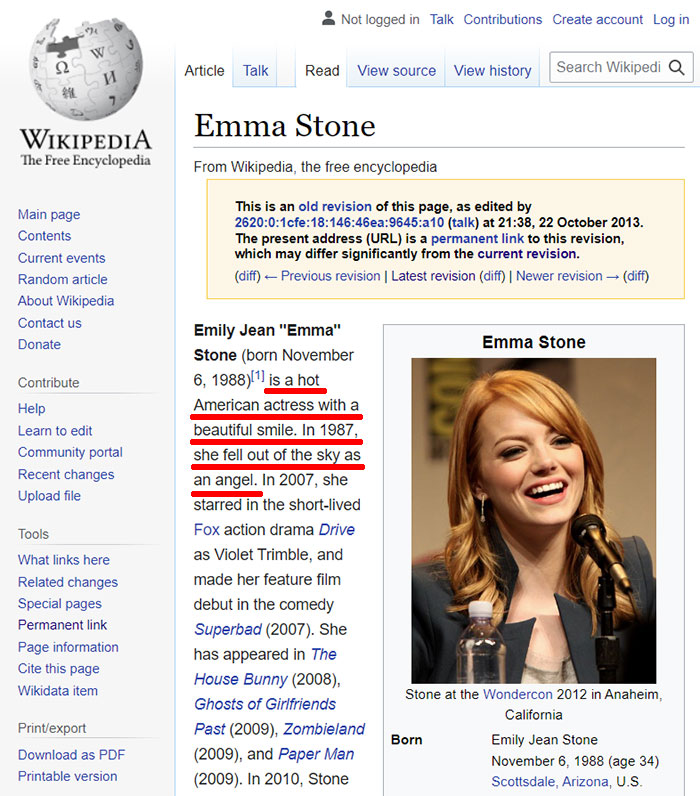700x796 pixels.
Task: Click the Emma Stone infobox photo
Action: pos(533,519)
